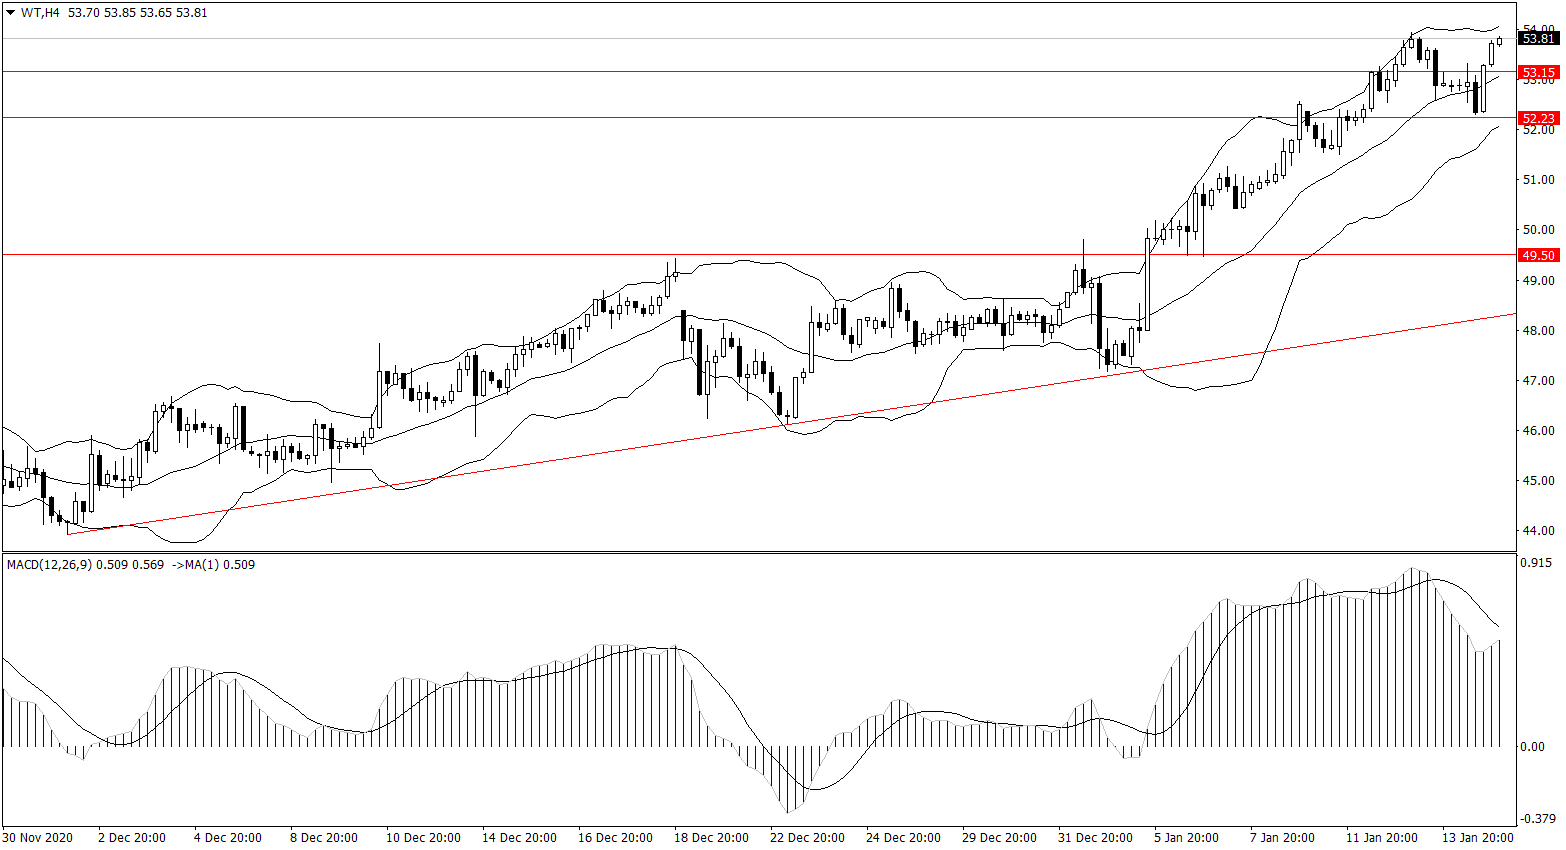Viewport: 1566px width, 850px height.
Task: Click the 13 Jan 20:00 time label
Action: click(1477, 838)
